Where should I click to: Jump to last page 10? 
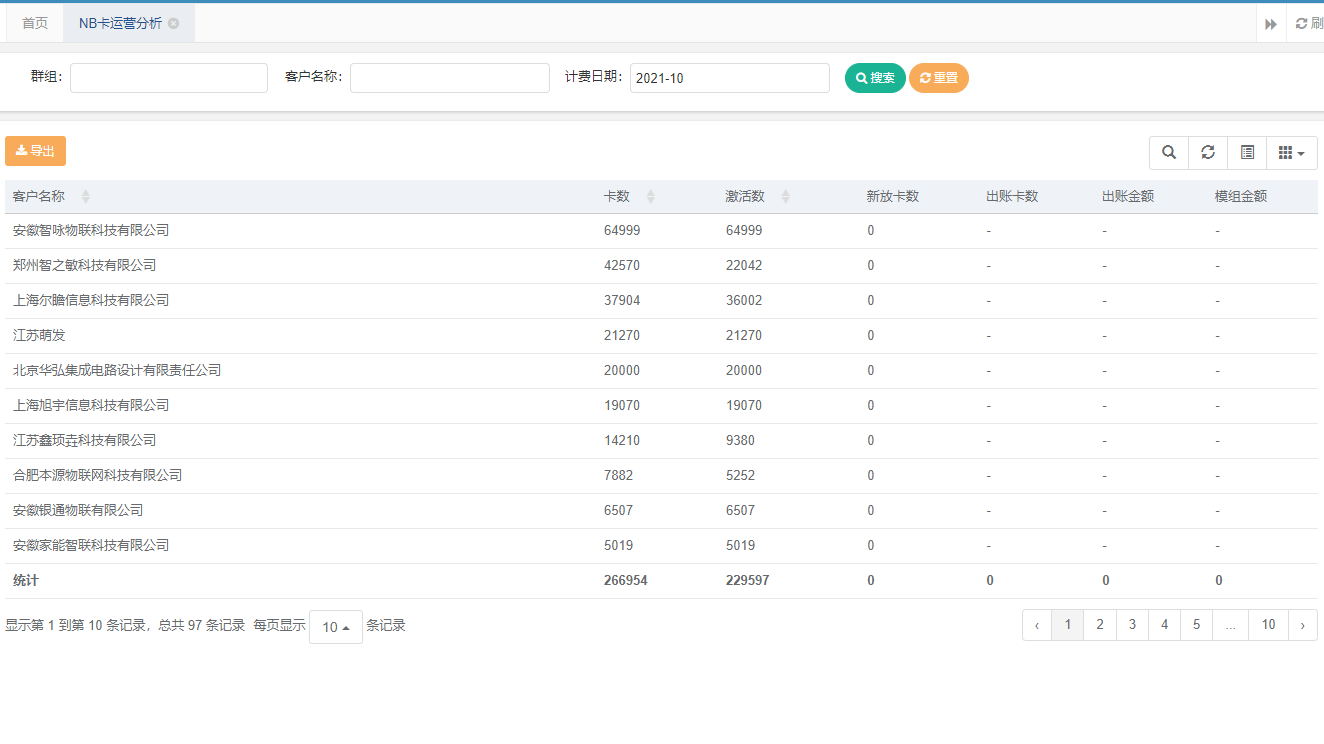click(1268, 625)
